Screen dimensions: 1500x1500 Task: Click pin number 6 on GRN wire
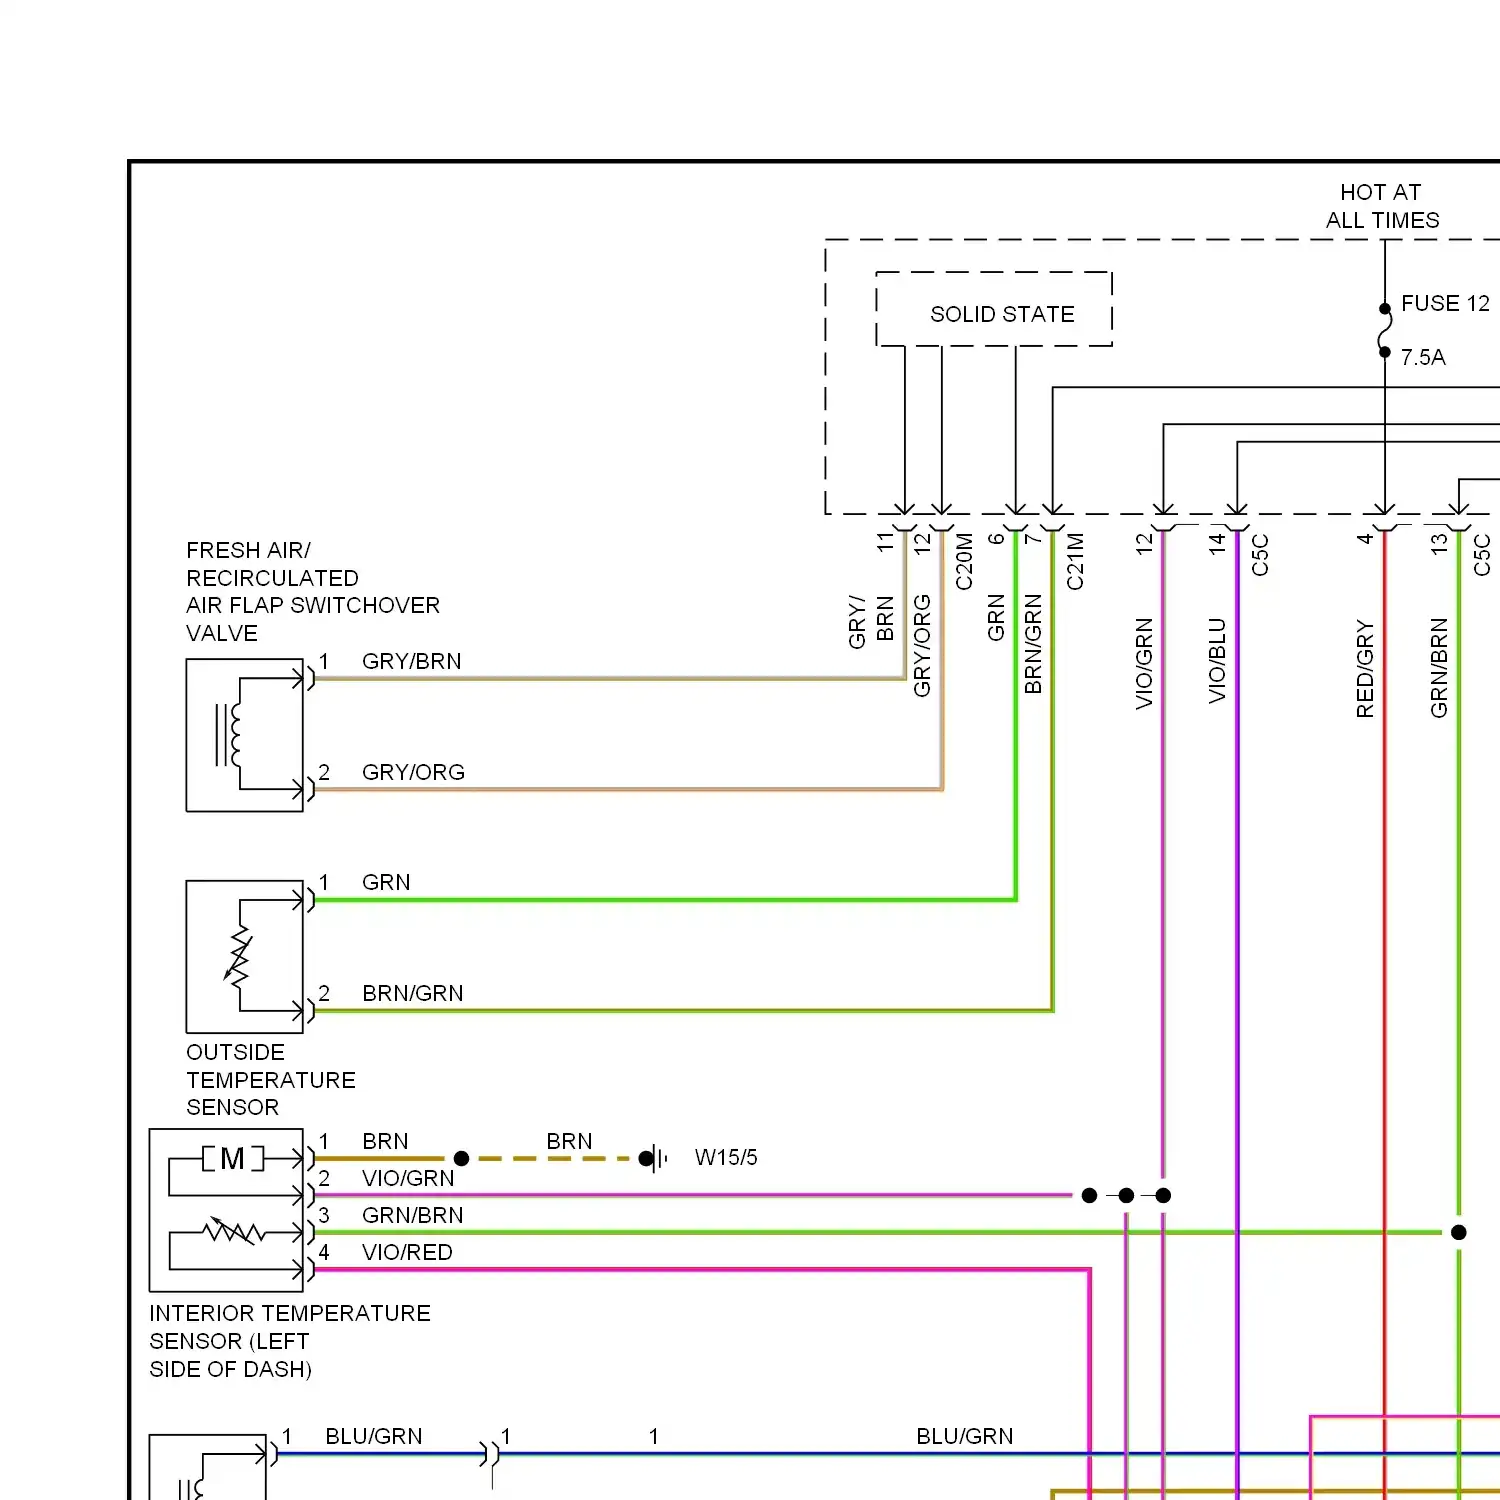996,538
